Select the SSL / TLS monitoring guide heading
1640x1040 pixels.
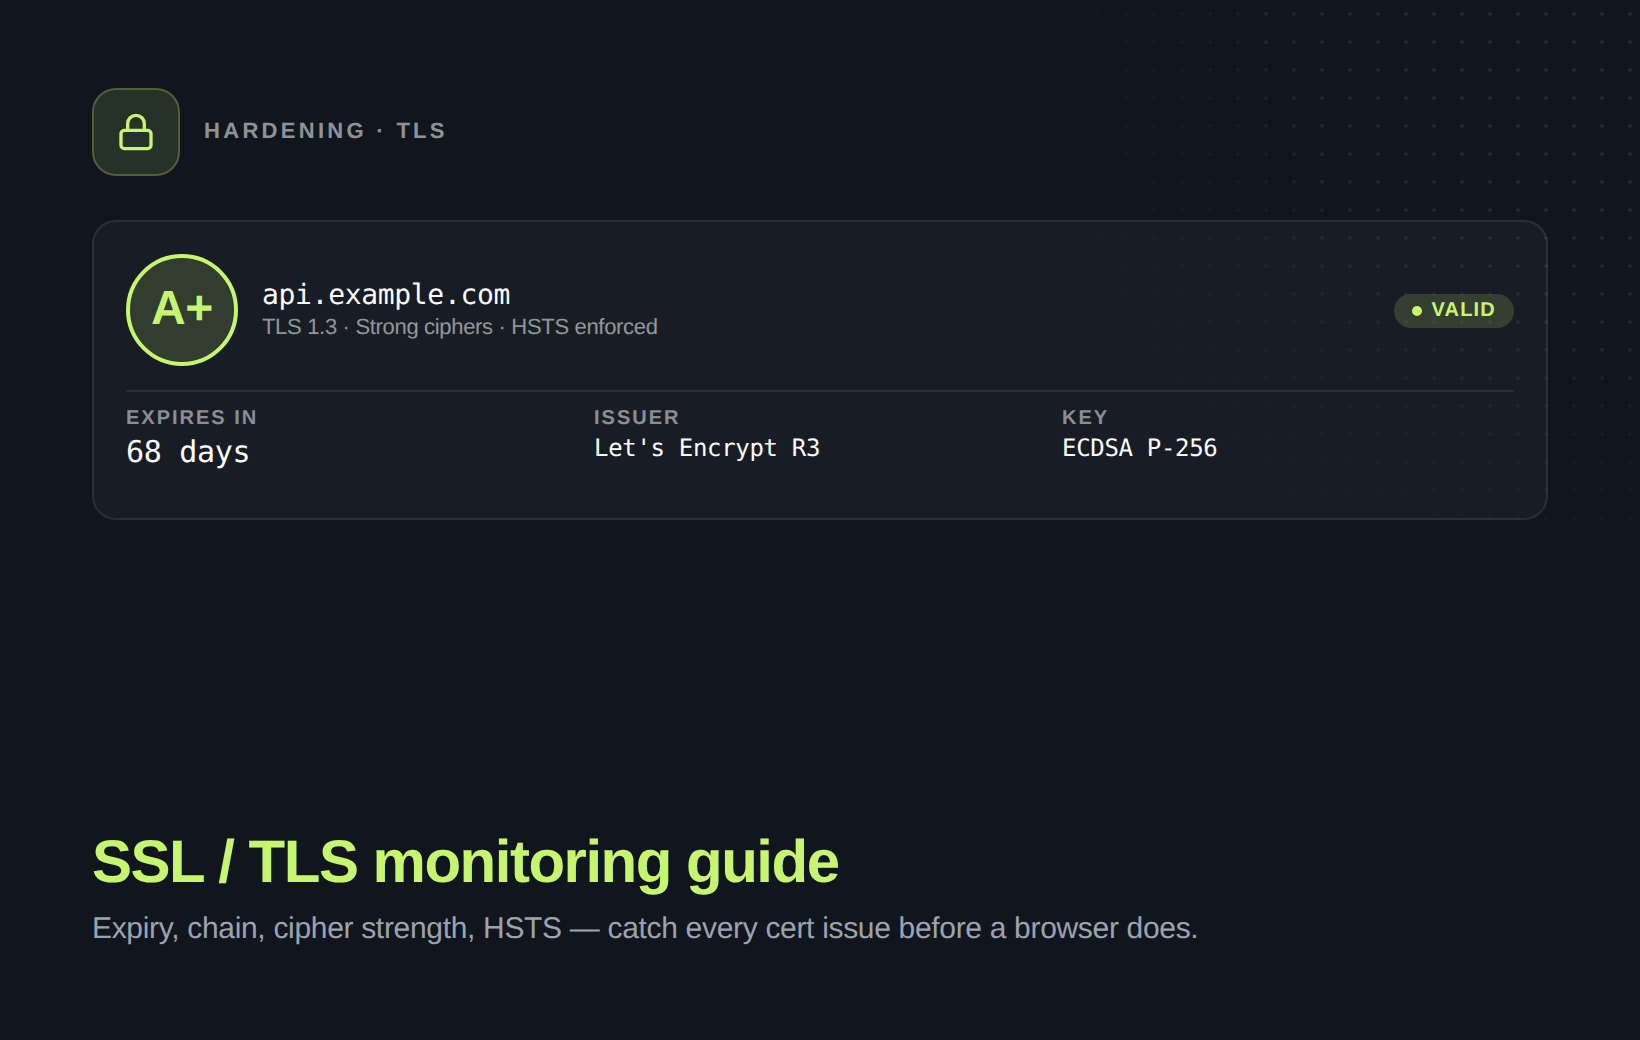466,862
